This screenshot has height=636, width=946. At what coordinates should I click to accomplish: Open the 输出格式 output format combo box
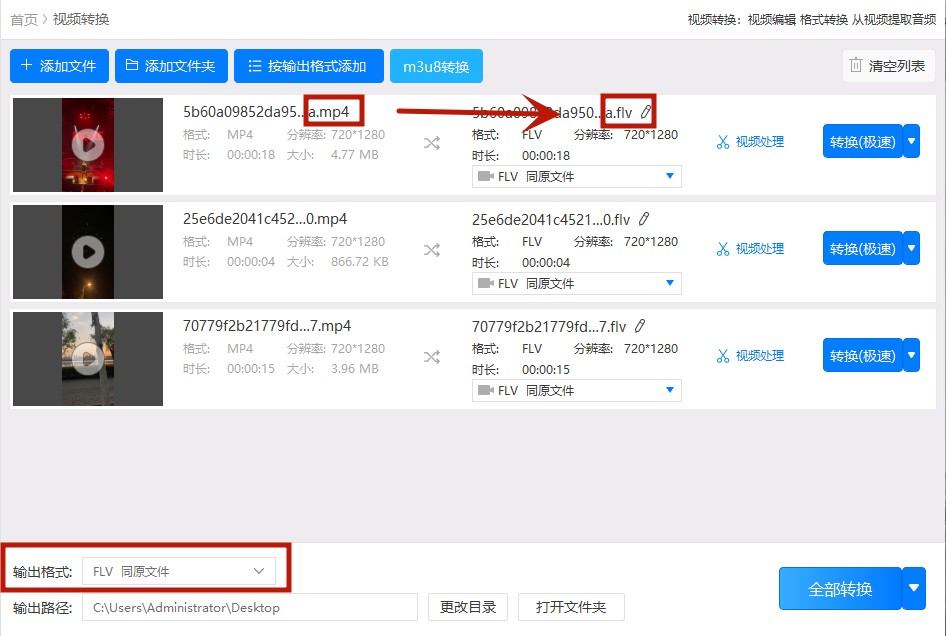coord(180,570)
